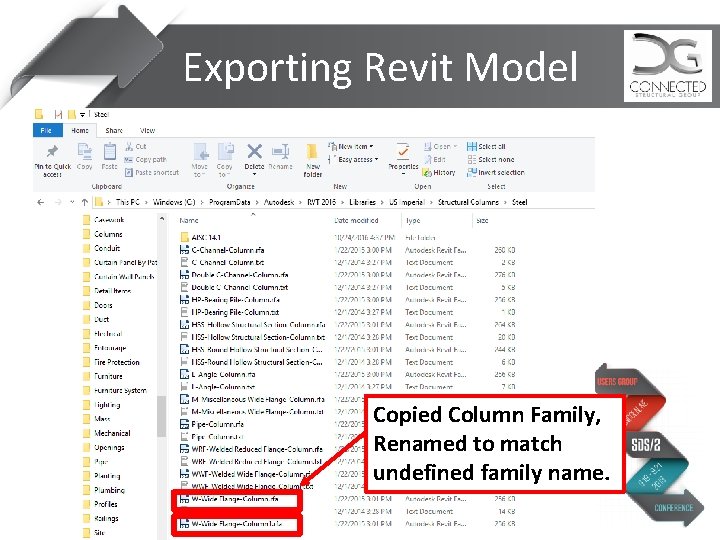Click the Properties icon

[x=403, y=151]
